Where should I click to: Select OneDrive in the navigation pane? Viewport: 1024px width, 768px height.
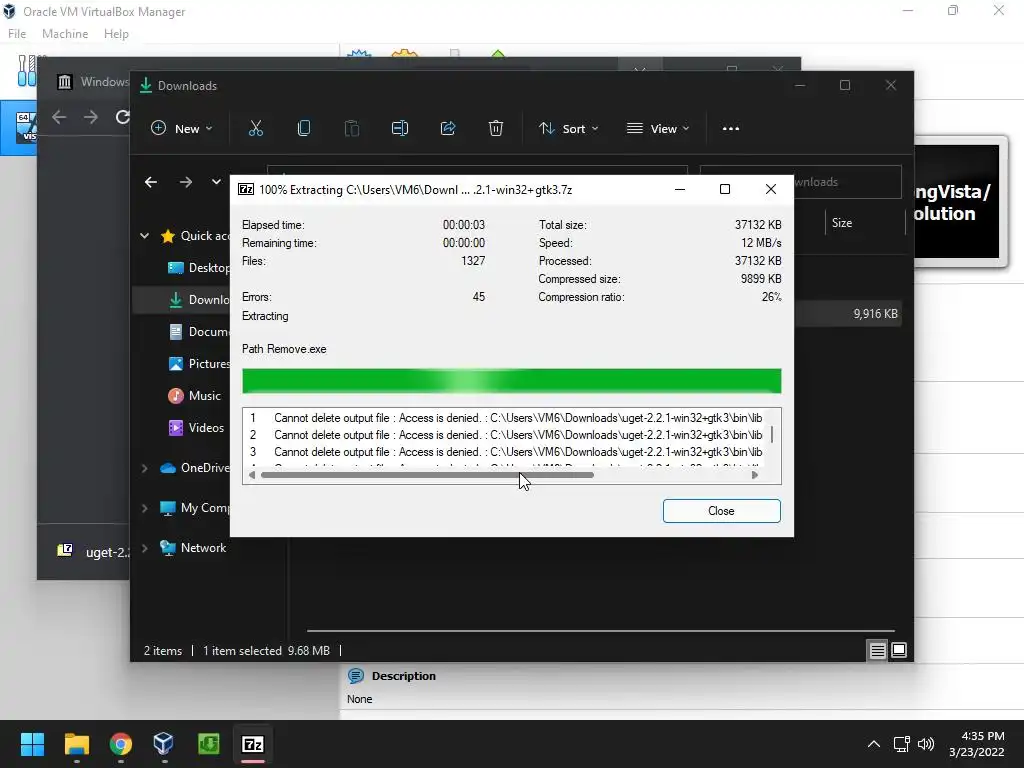(x=195, y=468)
